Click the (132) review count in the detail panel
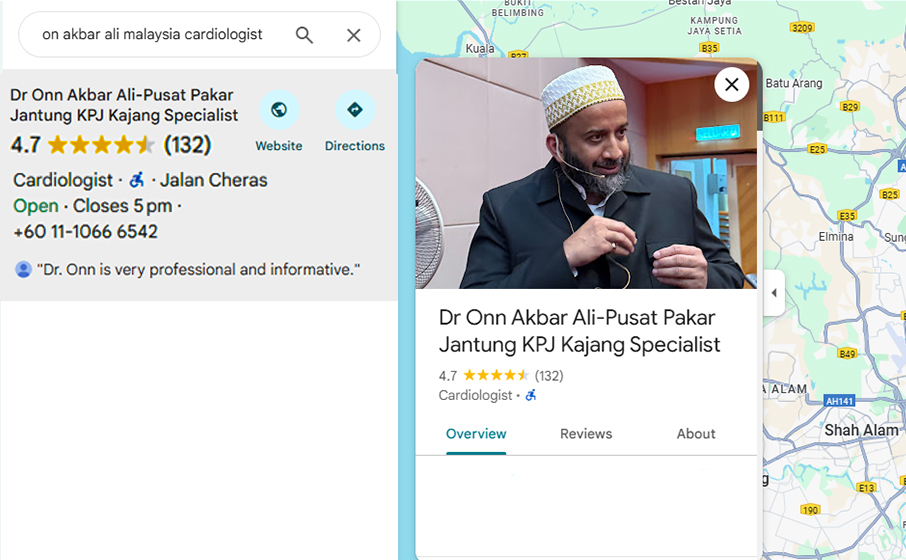This screenshot has width=906, height=560. (x=549, y=376)
